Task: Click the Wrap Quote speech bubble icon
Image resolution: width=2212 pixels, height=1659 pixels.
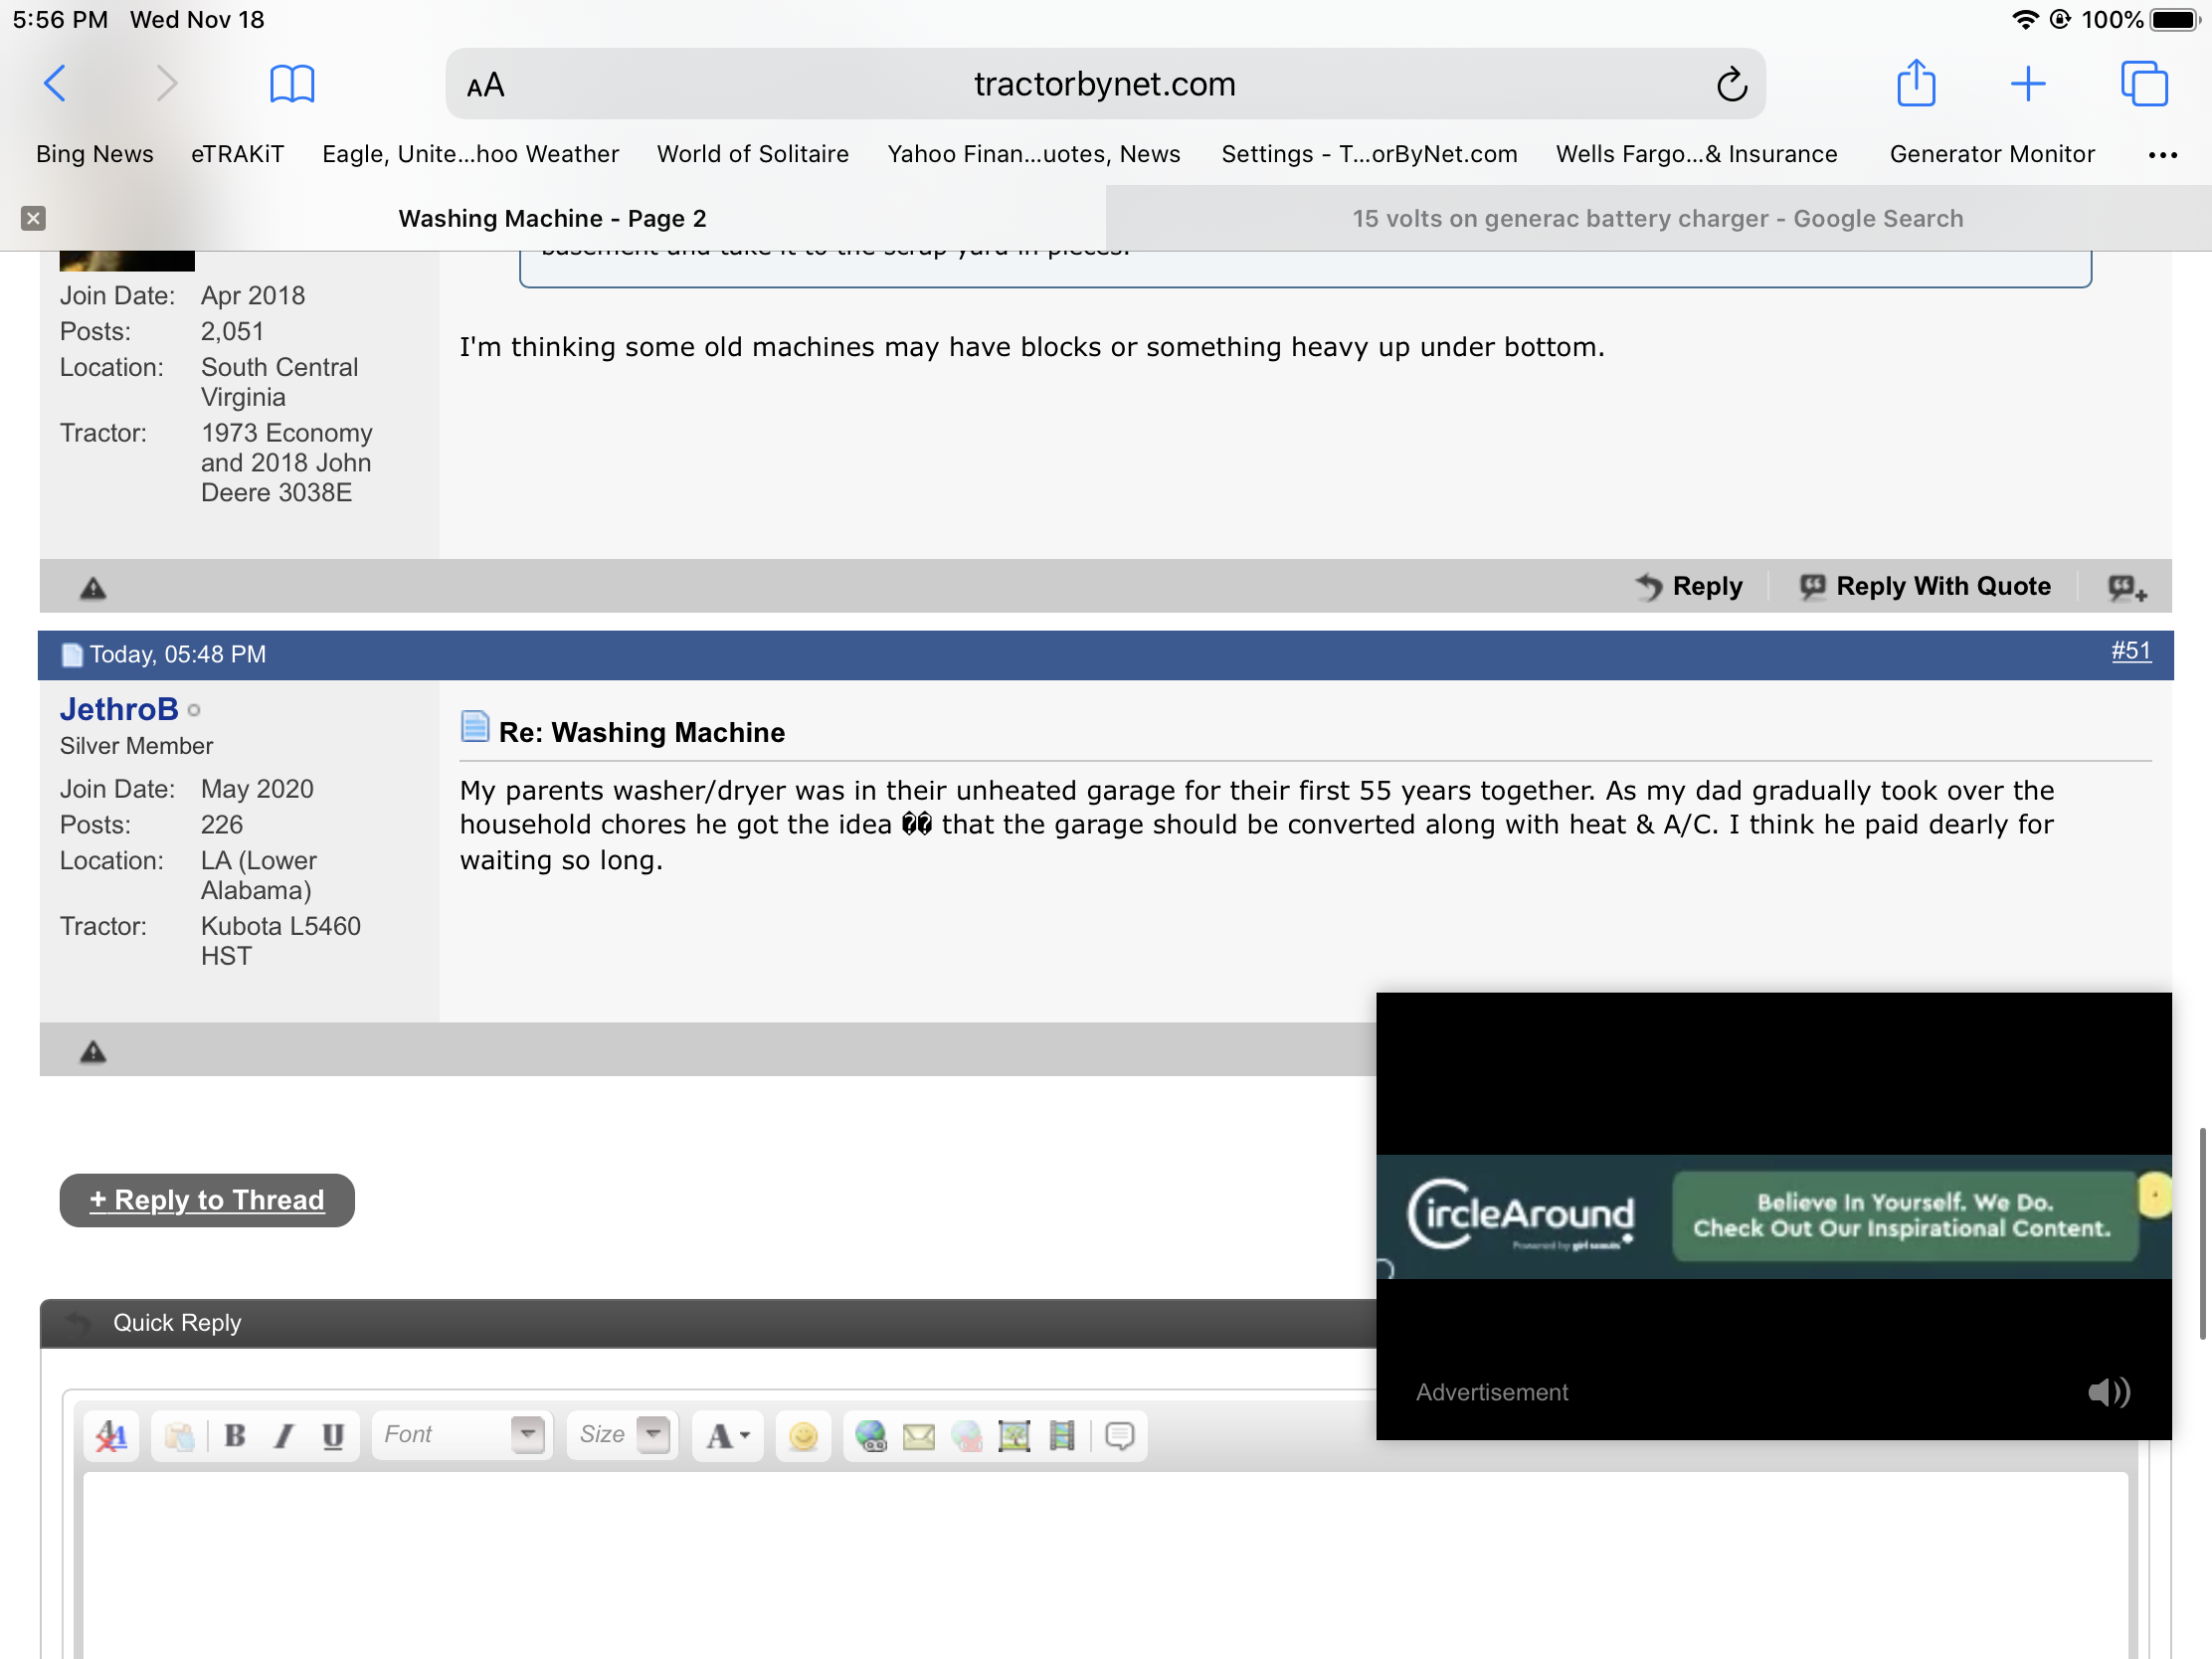Action: (1119, 1437)
